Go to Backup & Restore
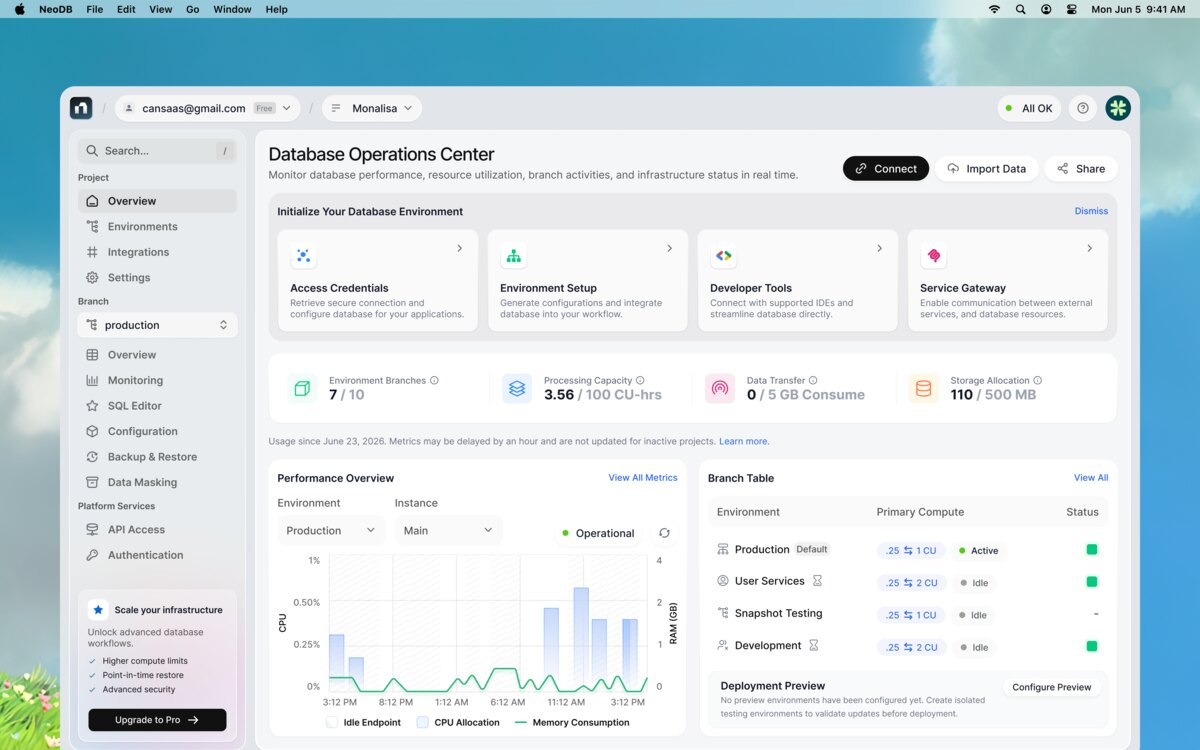 click(158, 457)
